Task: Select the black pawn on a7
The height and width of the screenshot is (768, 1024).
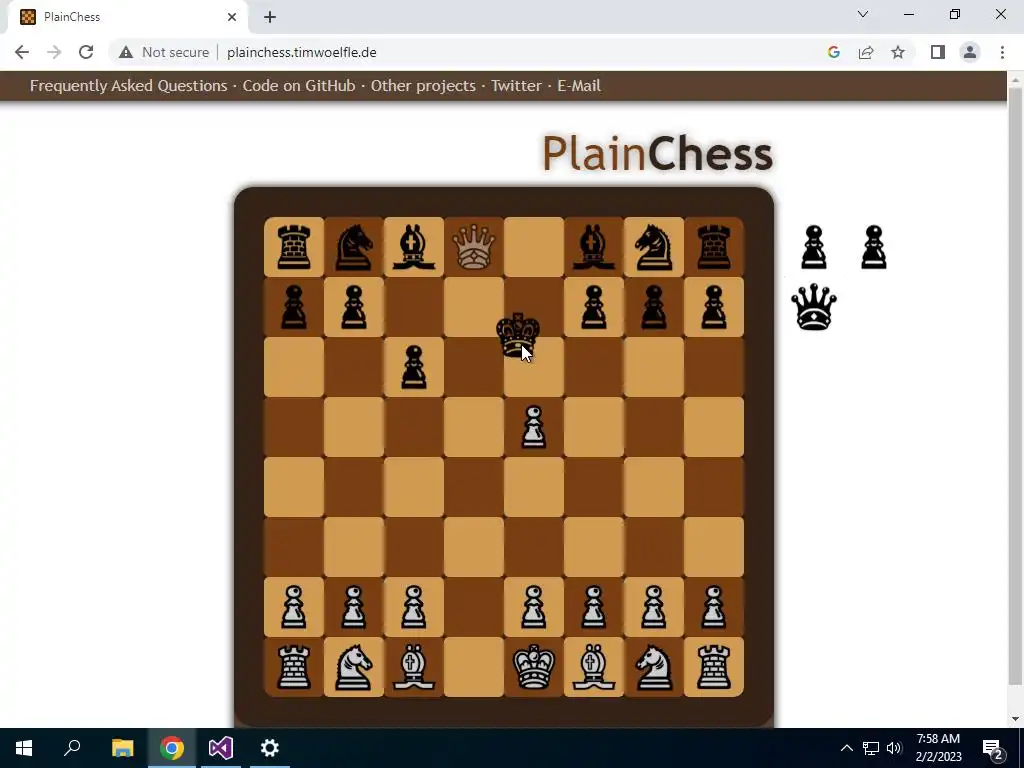Action: tap(294, 307)
